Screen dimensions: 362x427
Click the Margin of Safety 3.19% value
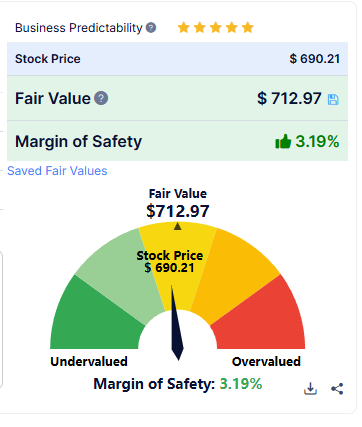[x=317, y=141]
